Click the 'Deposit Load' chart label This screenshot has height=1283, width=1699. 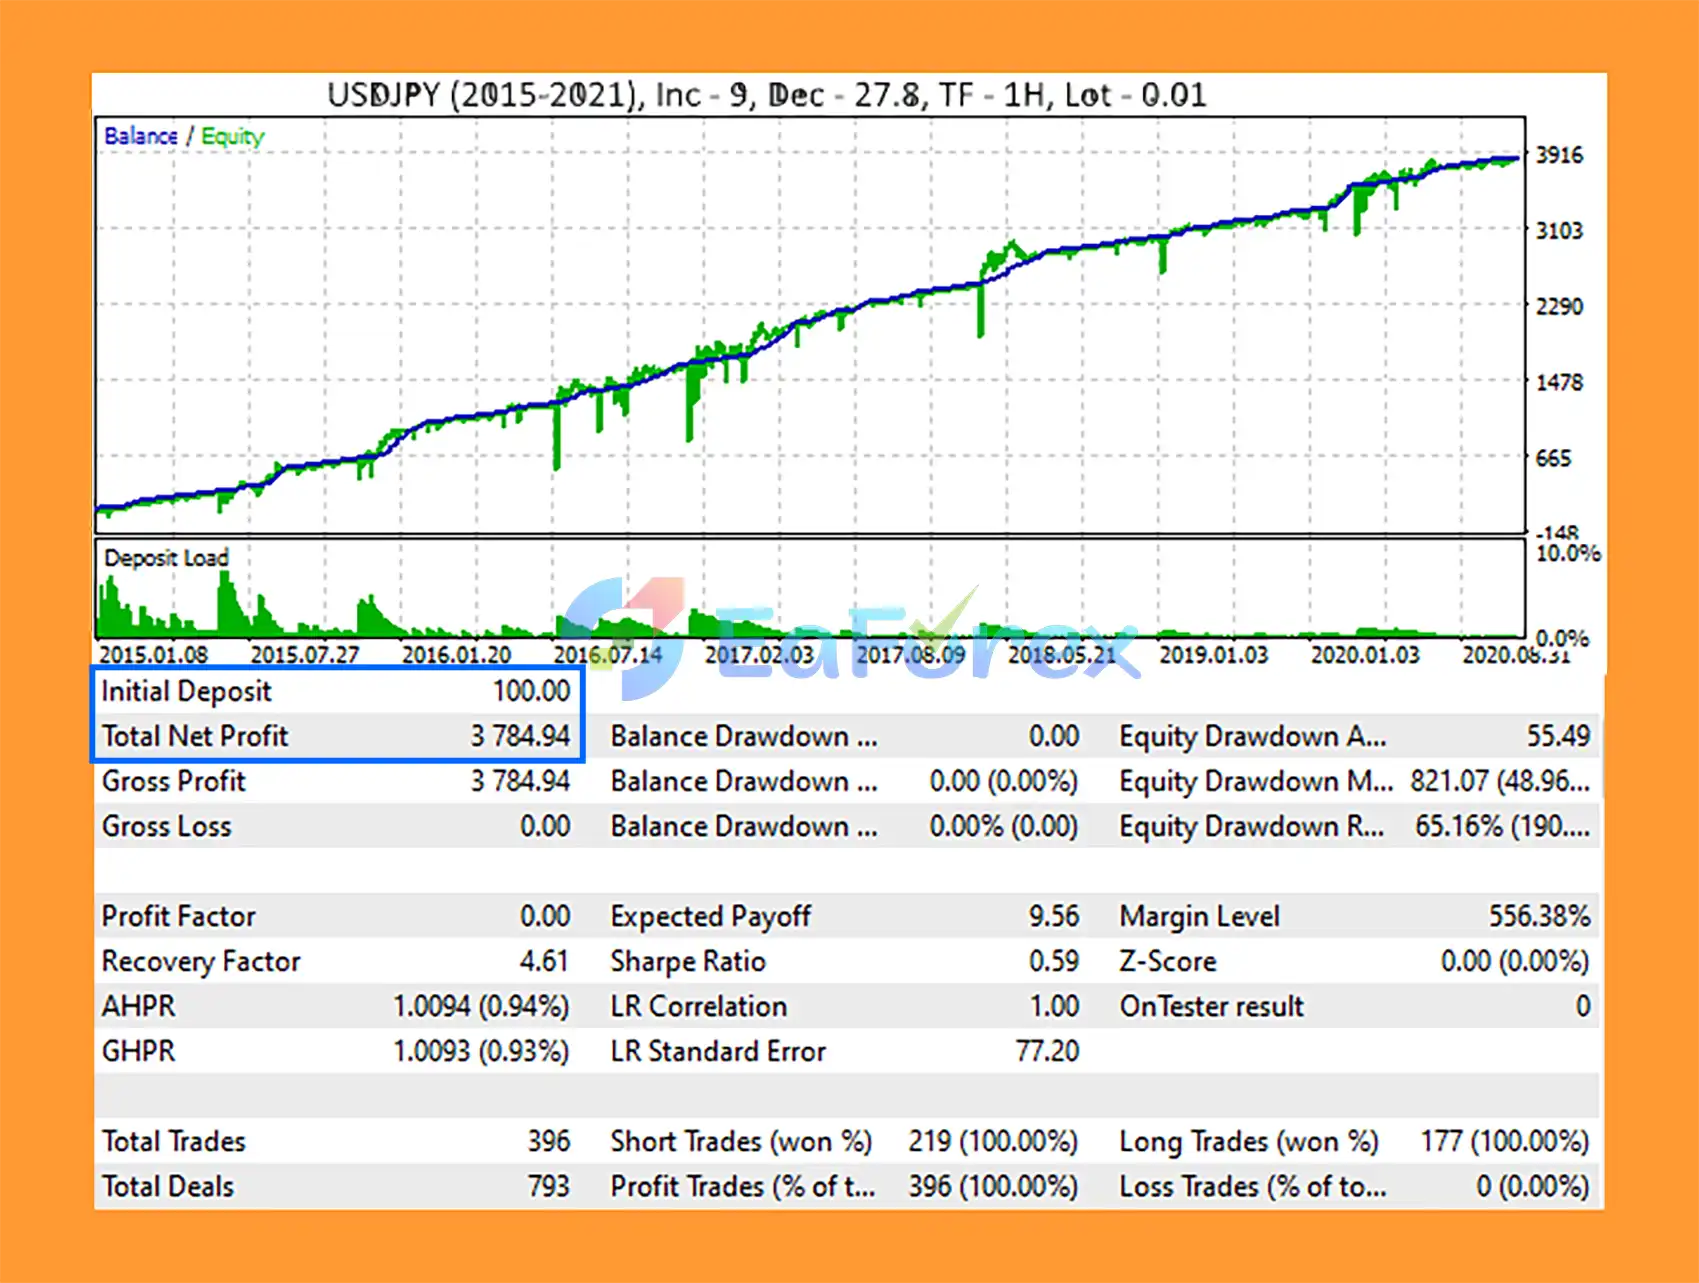(x=166, y=558)
